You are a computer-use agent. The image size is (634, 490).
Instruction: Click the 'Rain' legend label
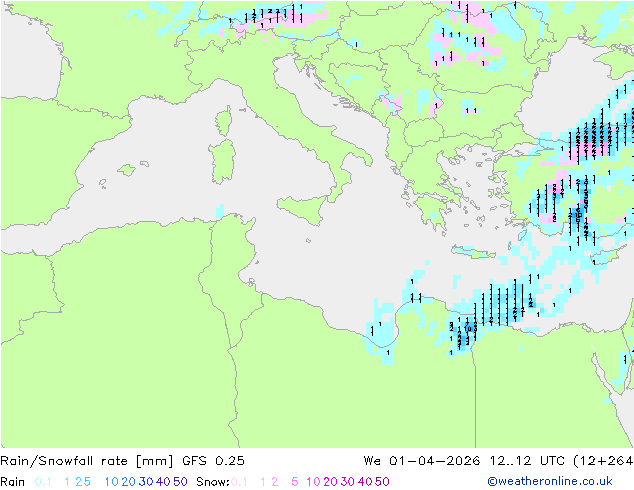click(13, 482)
